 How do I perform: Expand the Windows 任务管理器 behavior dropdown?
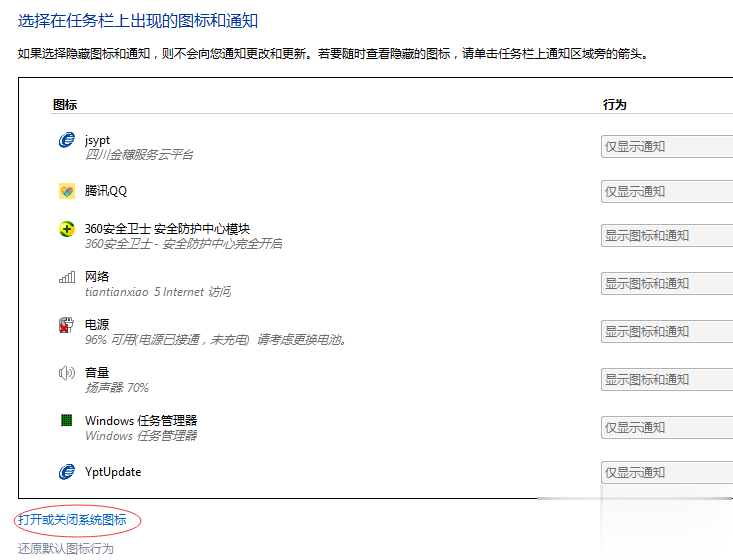tap(666, 428)
